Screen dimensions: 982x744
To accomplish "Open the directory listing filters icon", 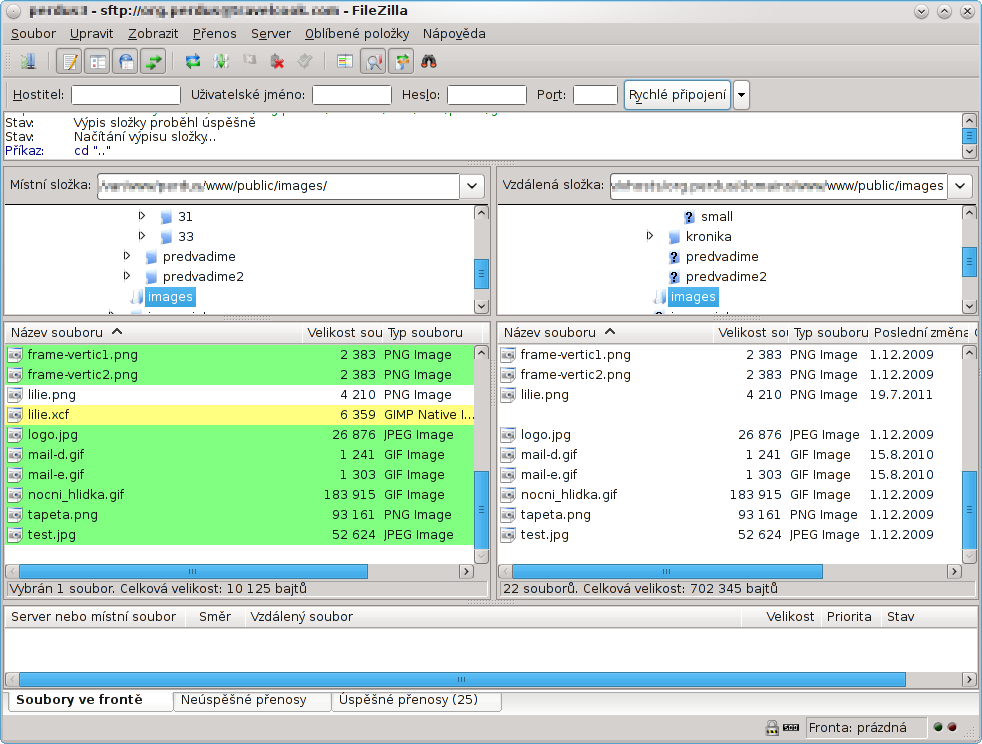I will [344, 61].
